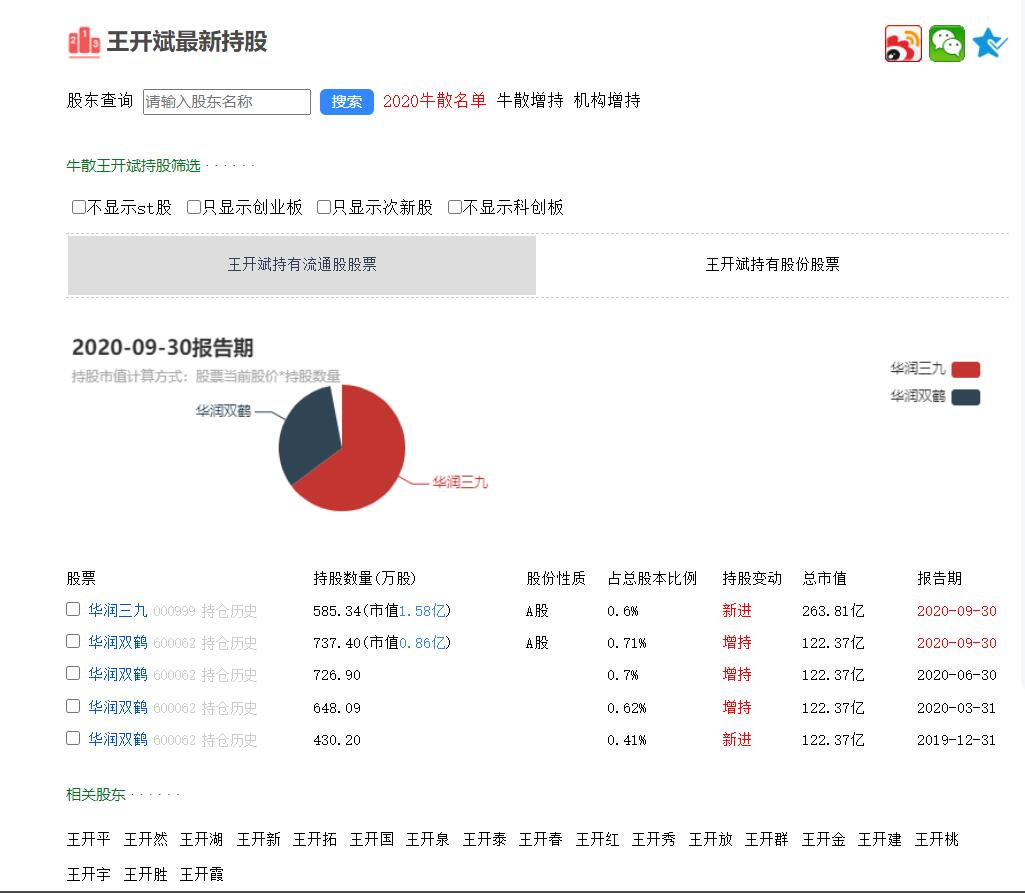
Task: Open the 华润三九 stock link
Action: click(x=118, y=611)
